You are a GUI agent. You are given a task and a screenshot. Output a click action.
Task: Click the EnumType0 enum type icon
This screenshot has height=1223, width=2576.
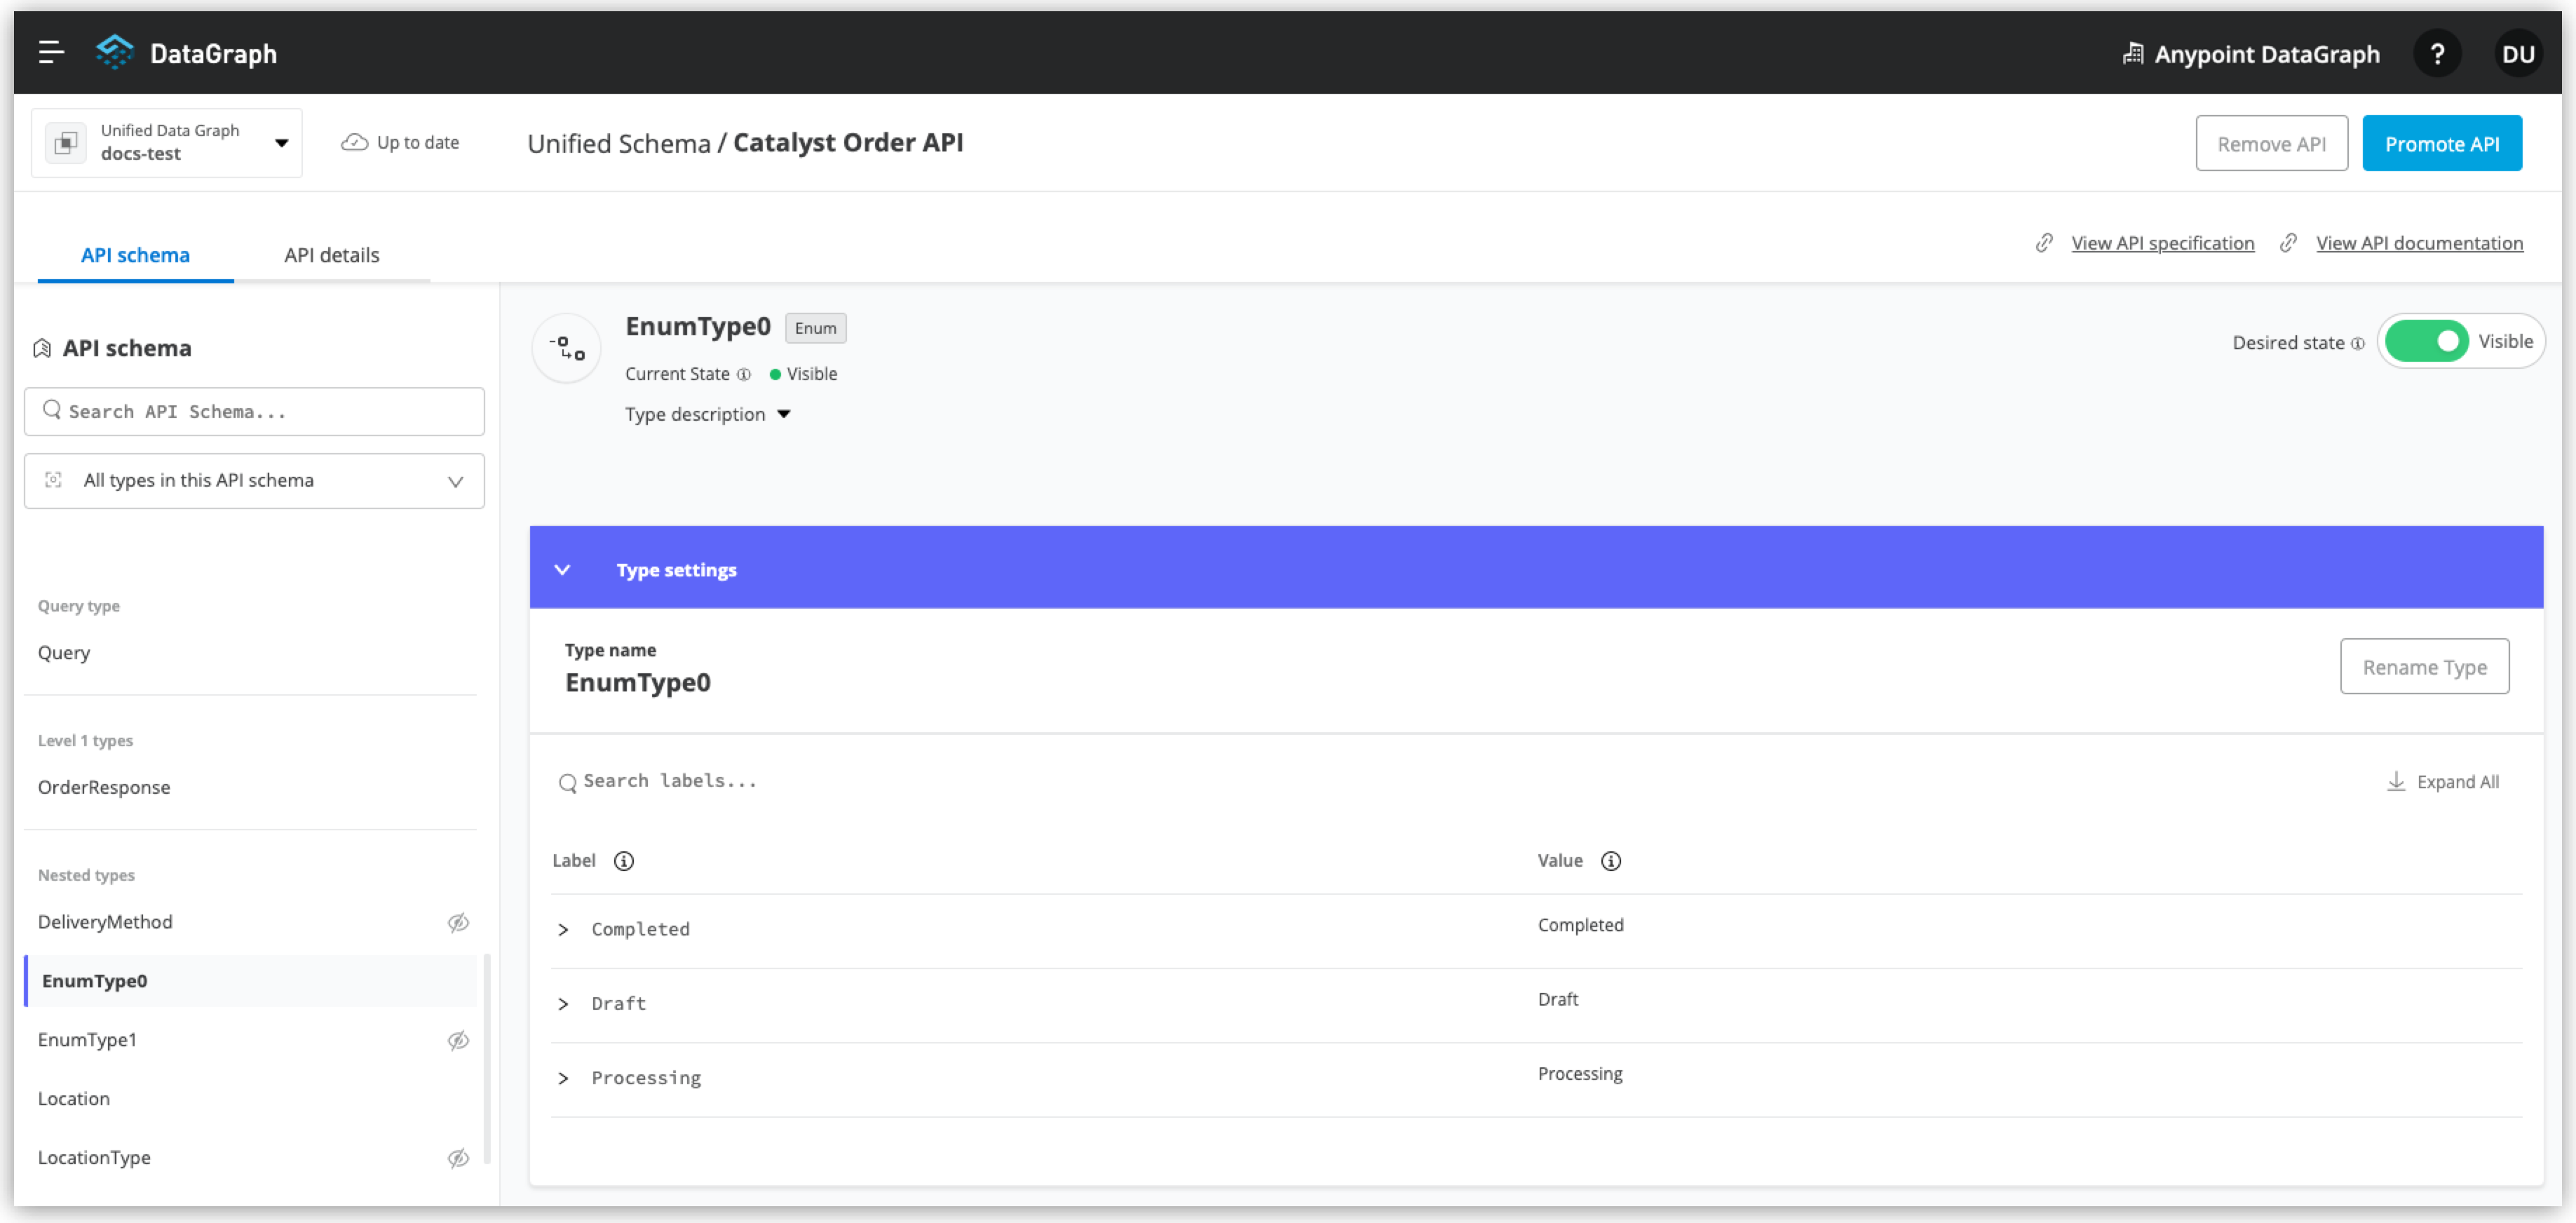pyautogui.click(x=566, y=347)
